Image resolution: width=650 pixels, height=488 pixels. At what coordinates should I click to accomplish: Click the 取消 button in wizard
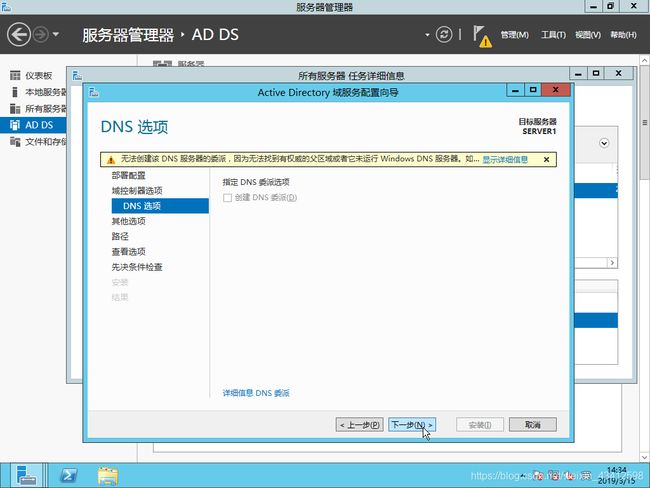coord(533,425)
